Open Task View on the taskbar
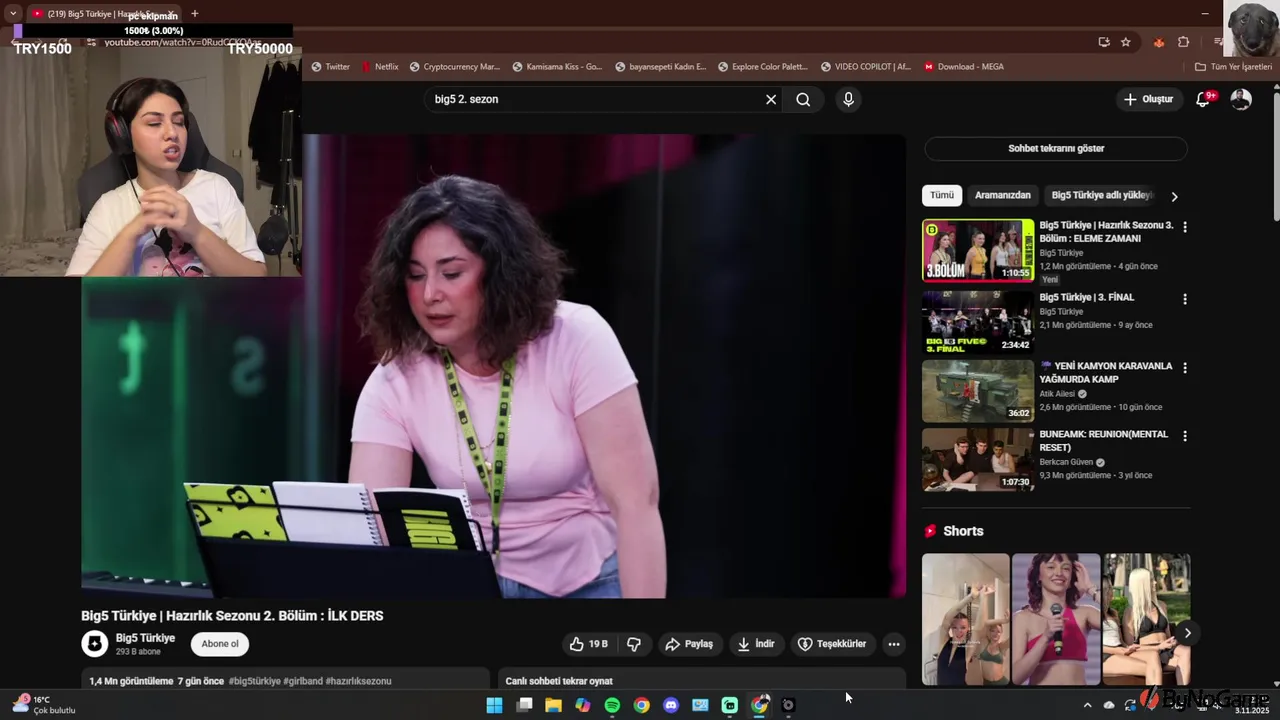1280x720 pixels. [524, 705]
